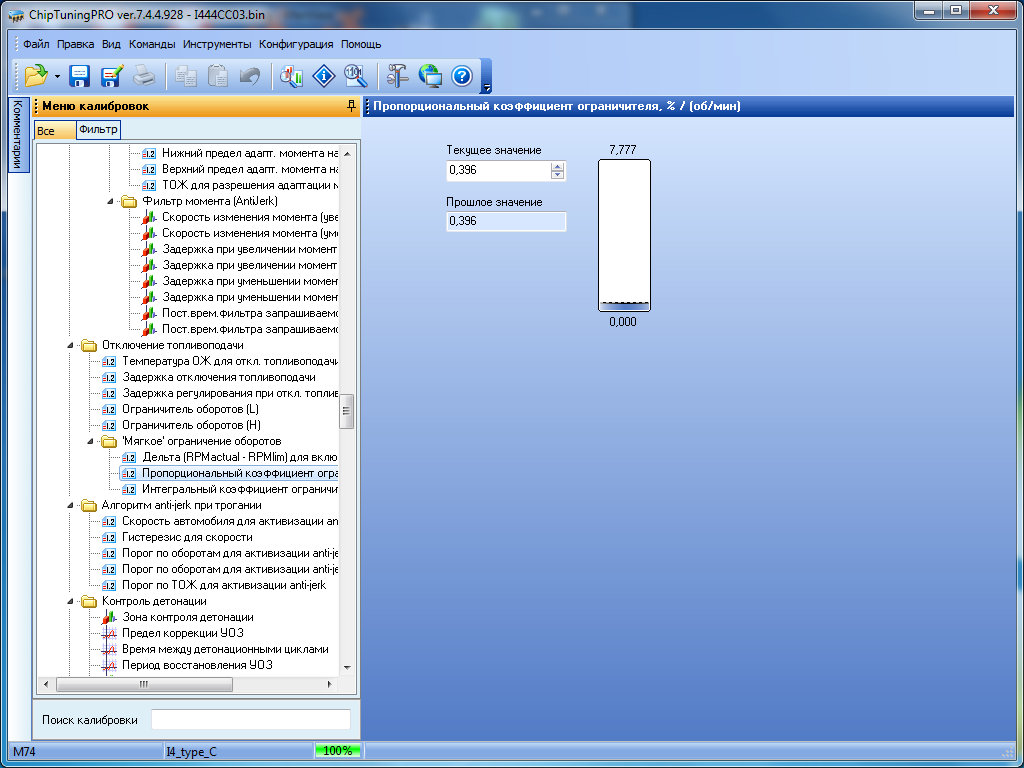The height and width of the screenshot is (768, 1024).
Task: Click the Save floppy disk icon
Action: [x=79, y=75]
